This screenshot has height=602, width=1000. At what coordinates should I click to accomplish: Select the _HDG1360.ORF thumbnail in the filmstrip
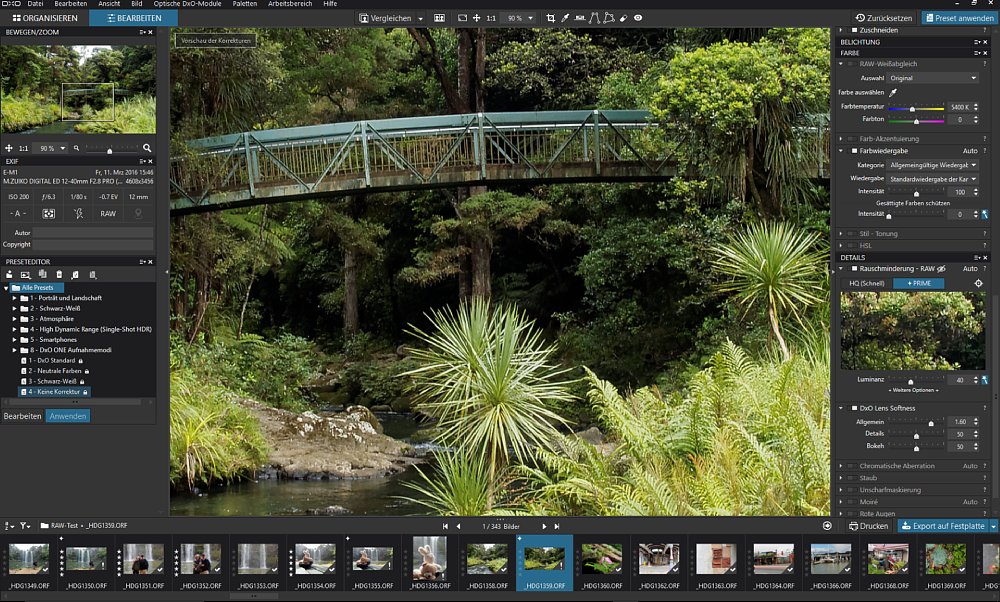tap(601, 558)
